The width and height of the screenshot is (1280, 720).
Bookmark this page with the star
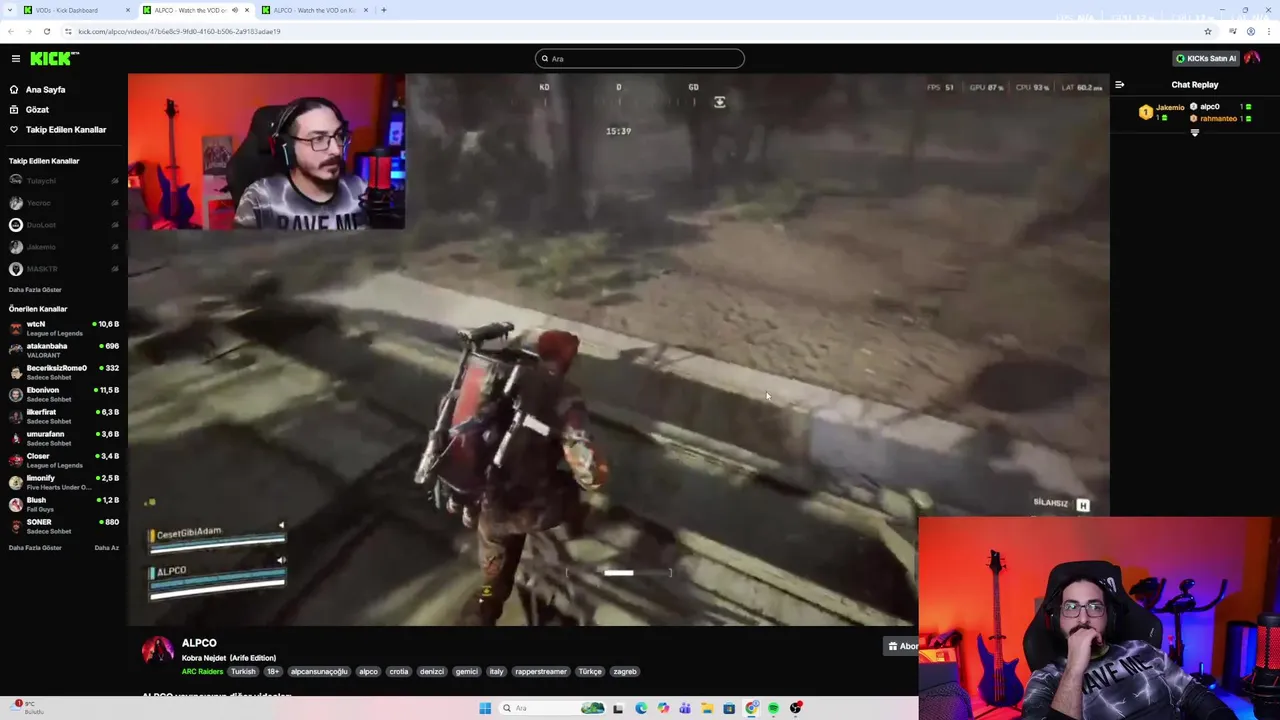[1208, 31]
